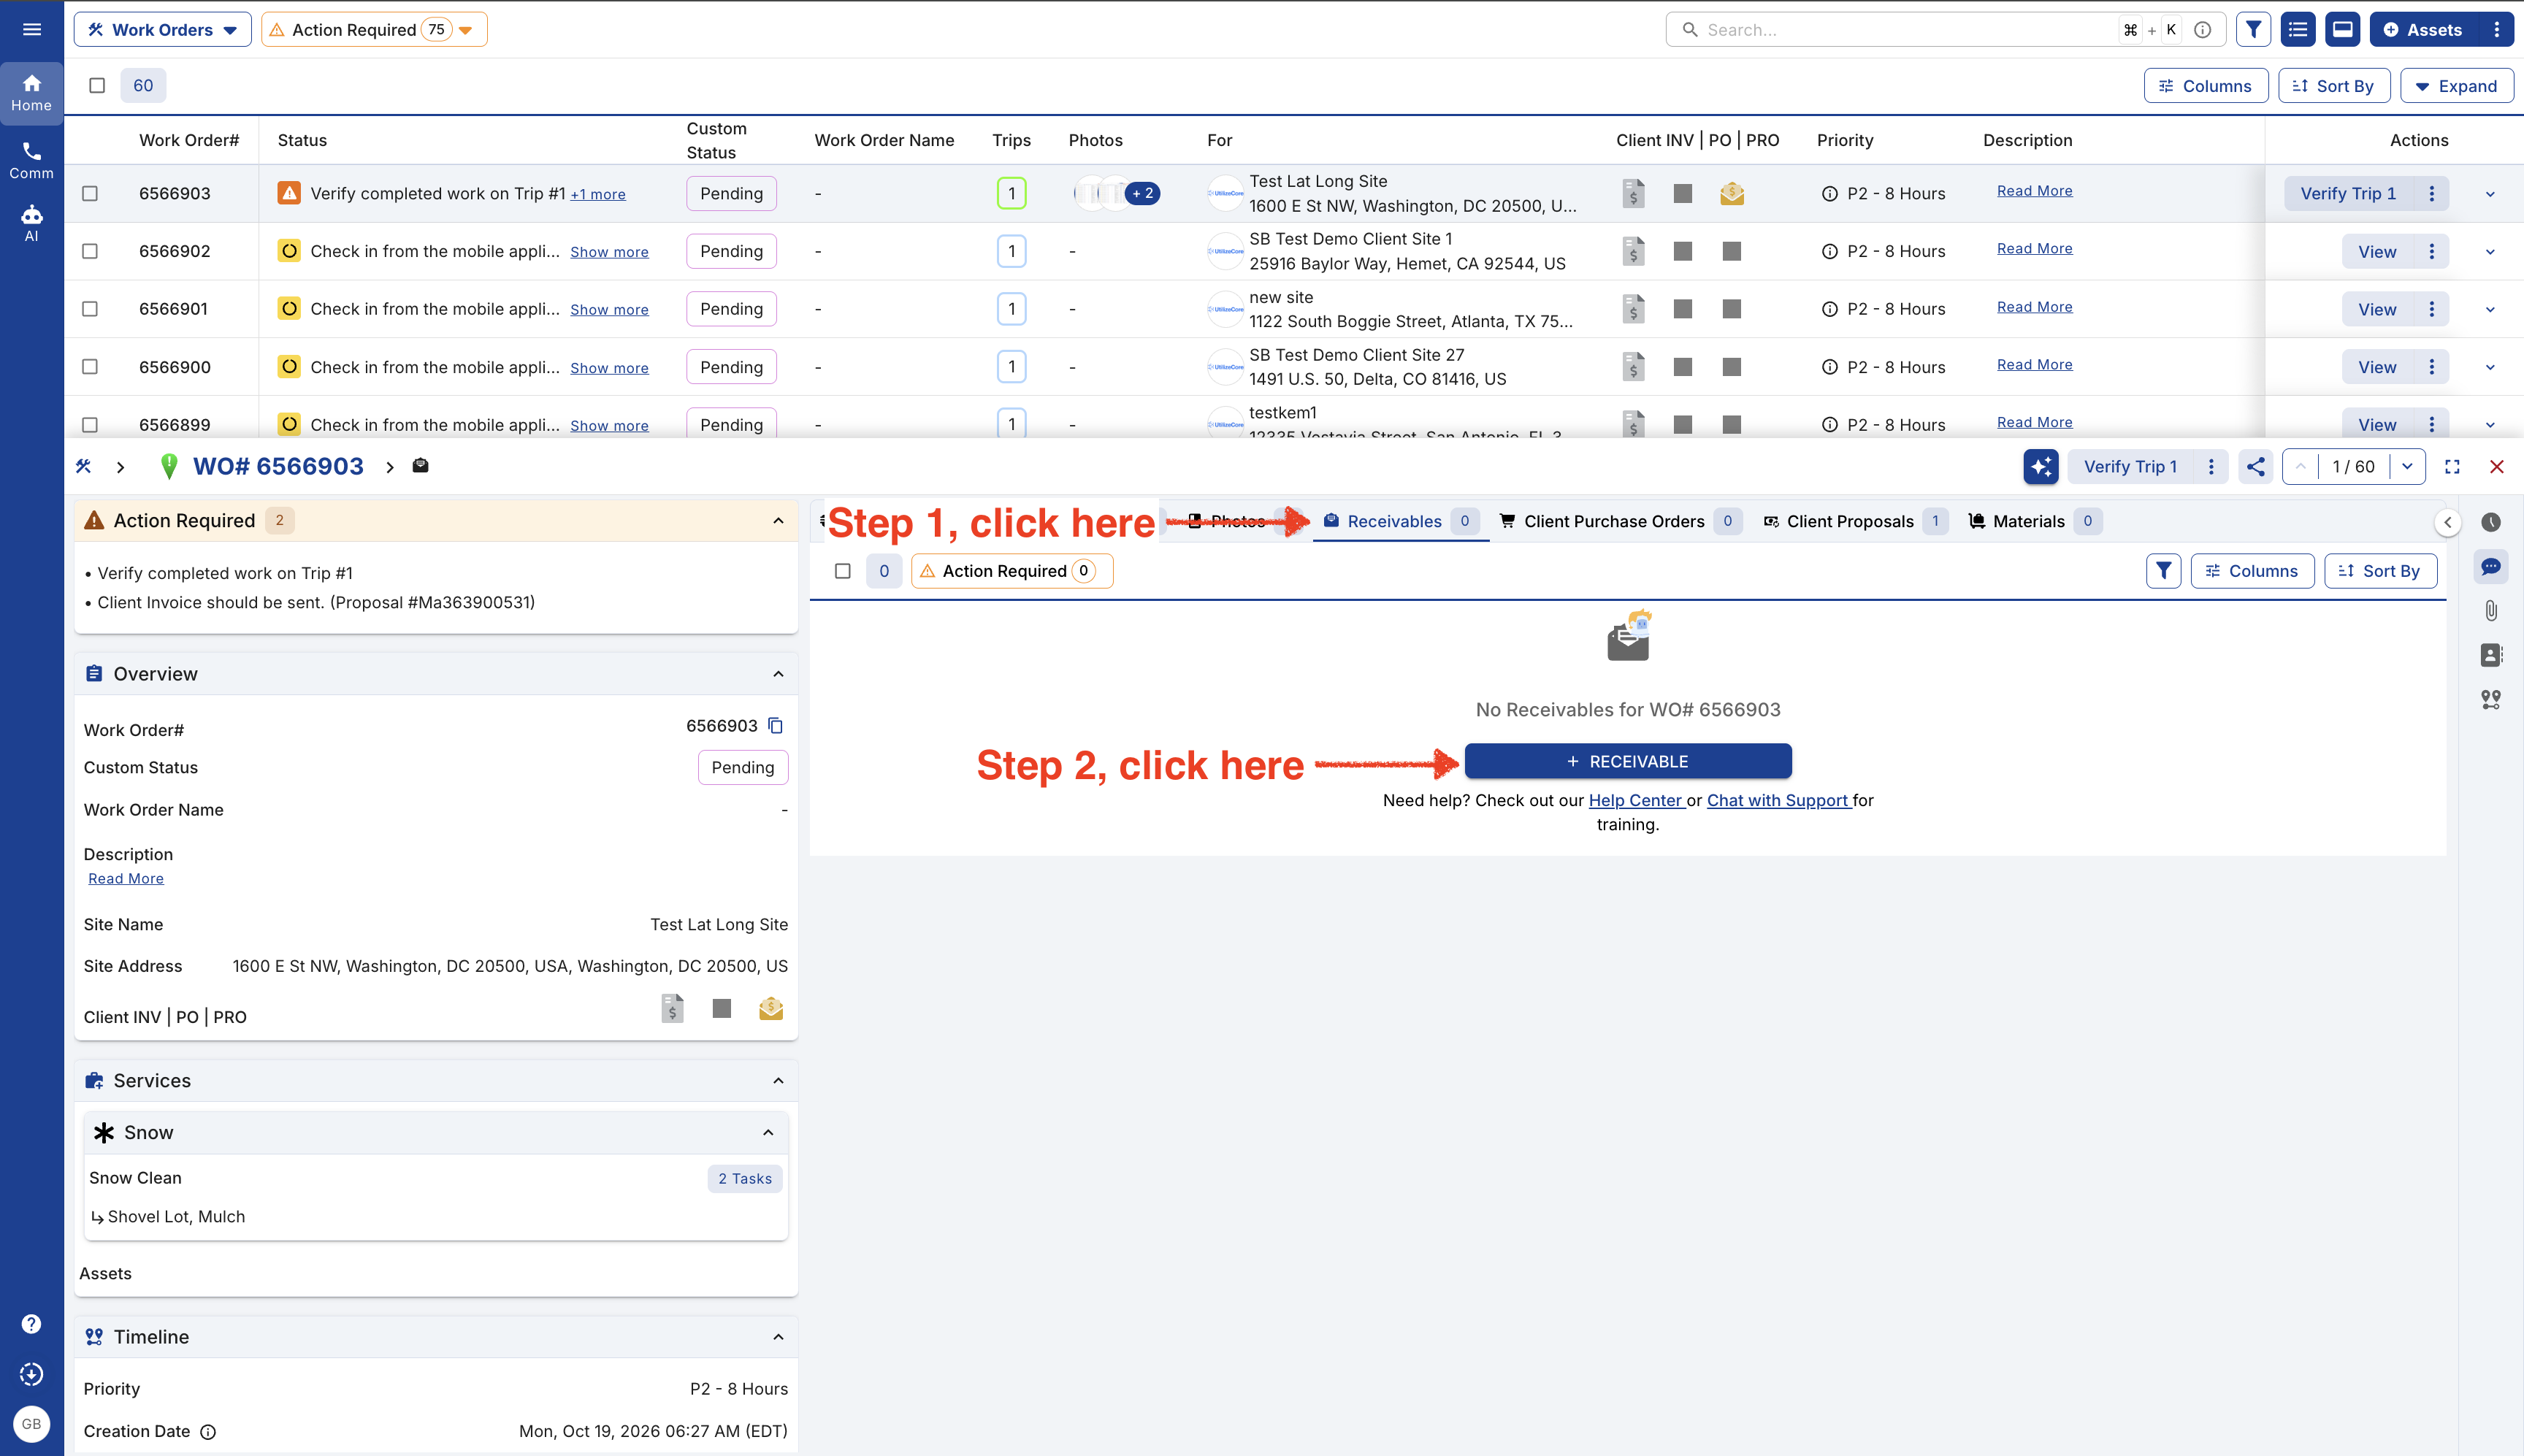Open the Work Orders dropdown
Image resolution: width=2524 pixels, height=1456 pixels.
[x=163, y=30]
